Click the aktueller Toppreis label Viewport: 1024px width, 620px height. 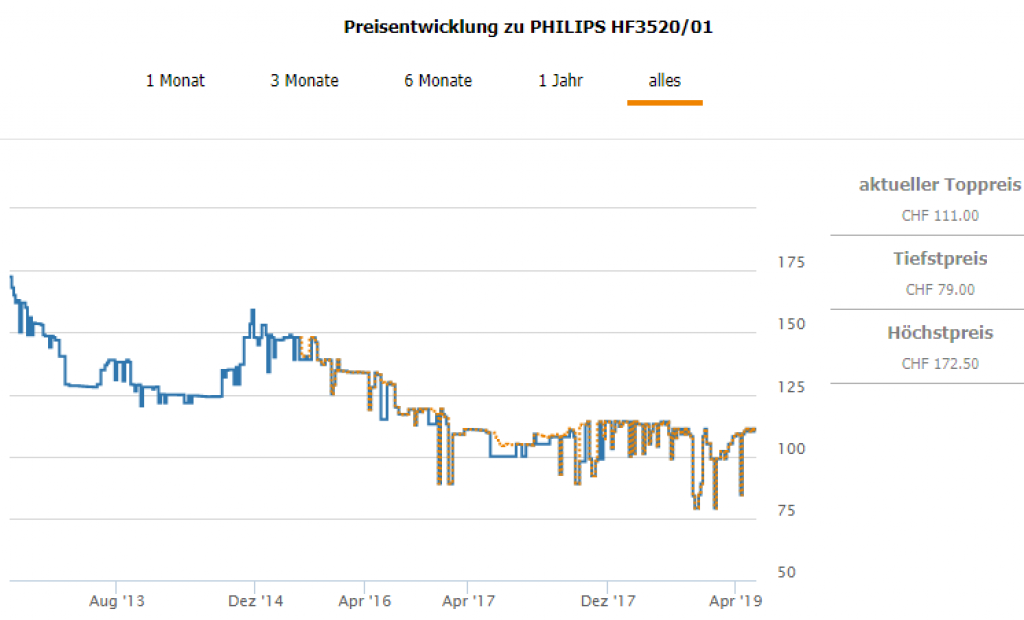(x=940, y=185)
